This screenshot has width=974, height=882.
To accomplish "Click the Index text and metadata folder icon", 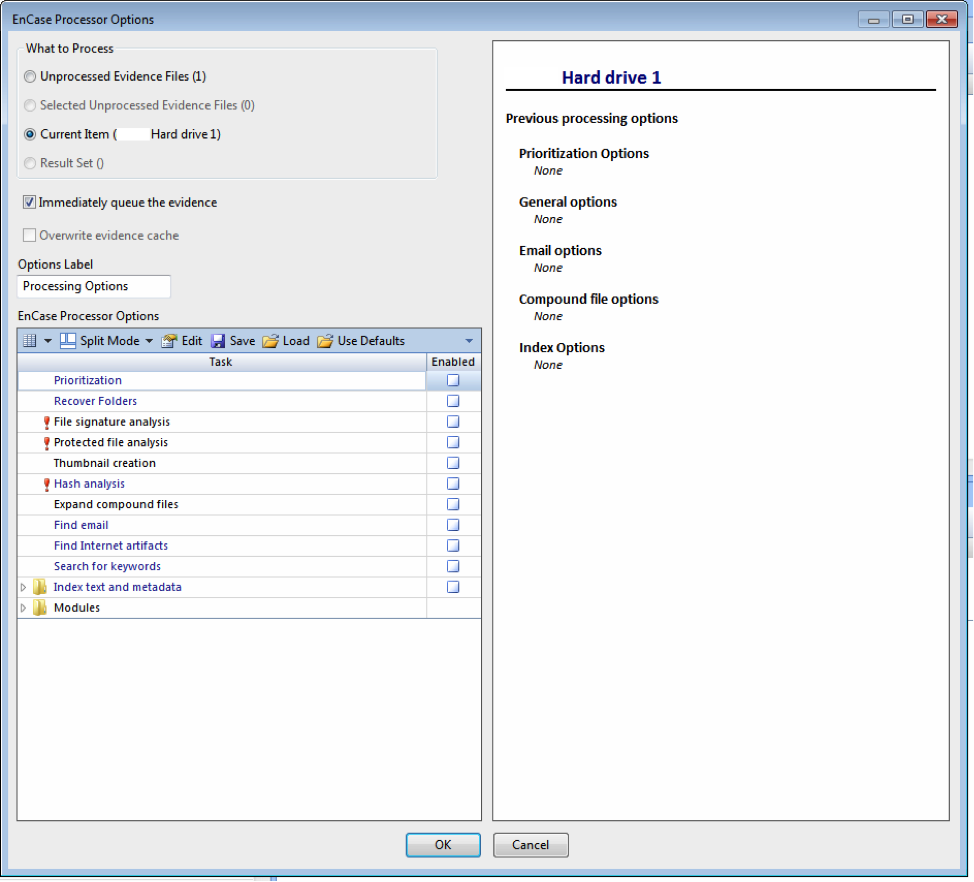I will tap(40, 587).
